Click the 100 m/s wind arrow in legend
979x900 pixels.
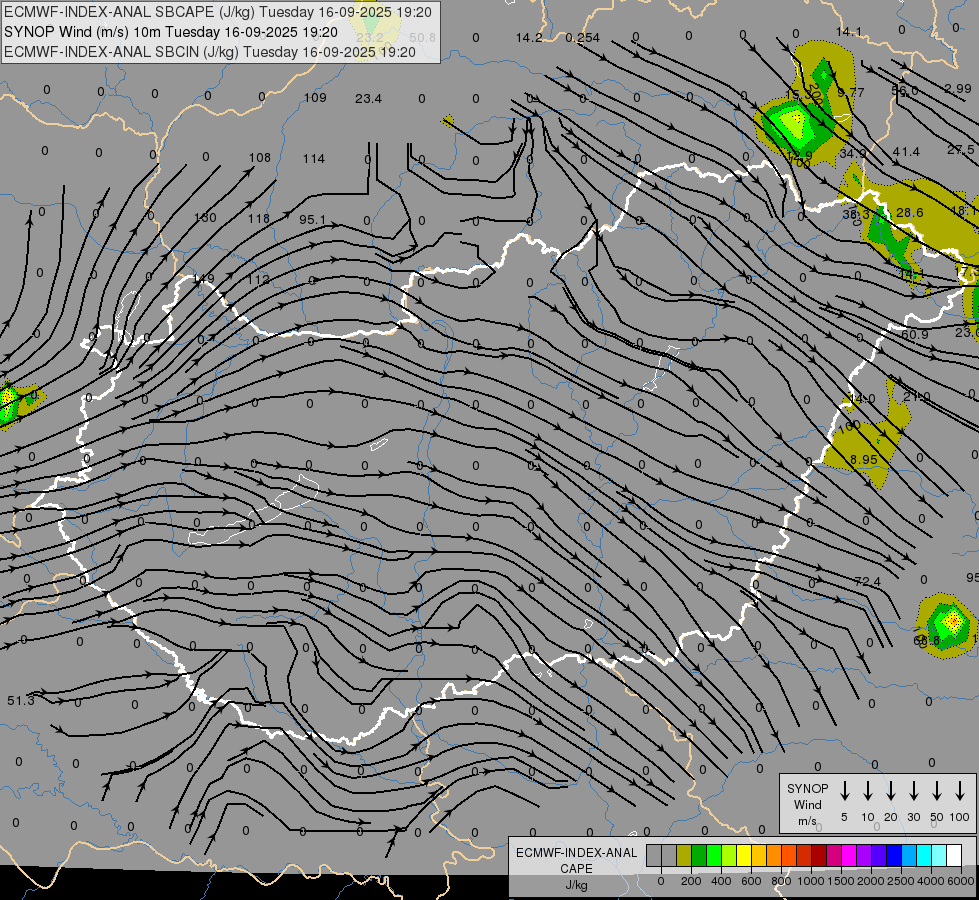click(960, 791)
